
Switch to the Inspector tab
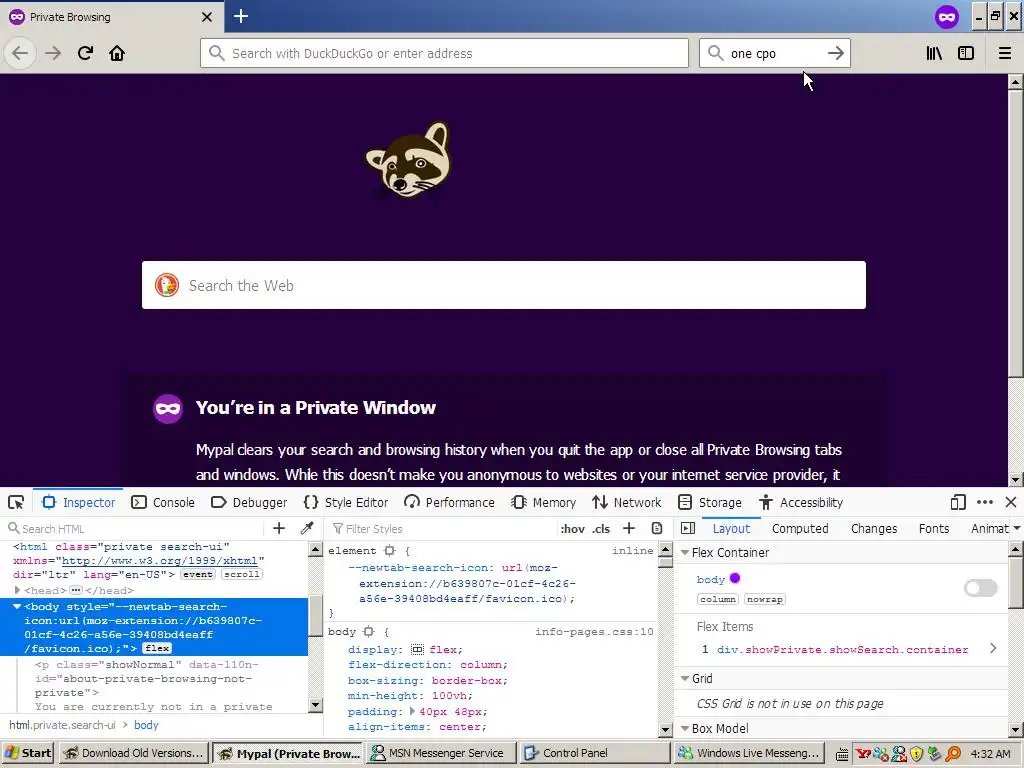coord(78,502)
